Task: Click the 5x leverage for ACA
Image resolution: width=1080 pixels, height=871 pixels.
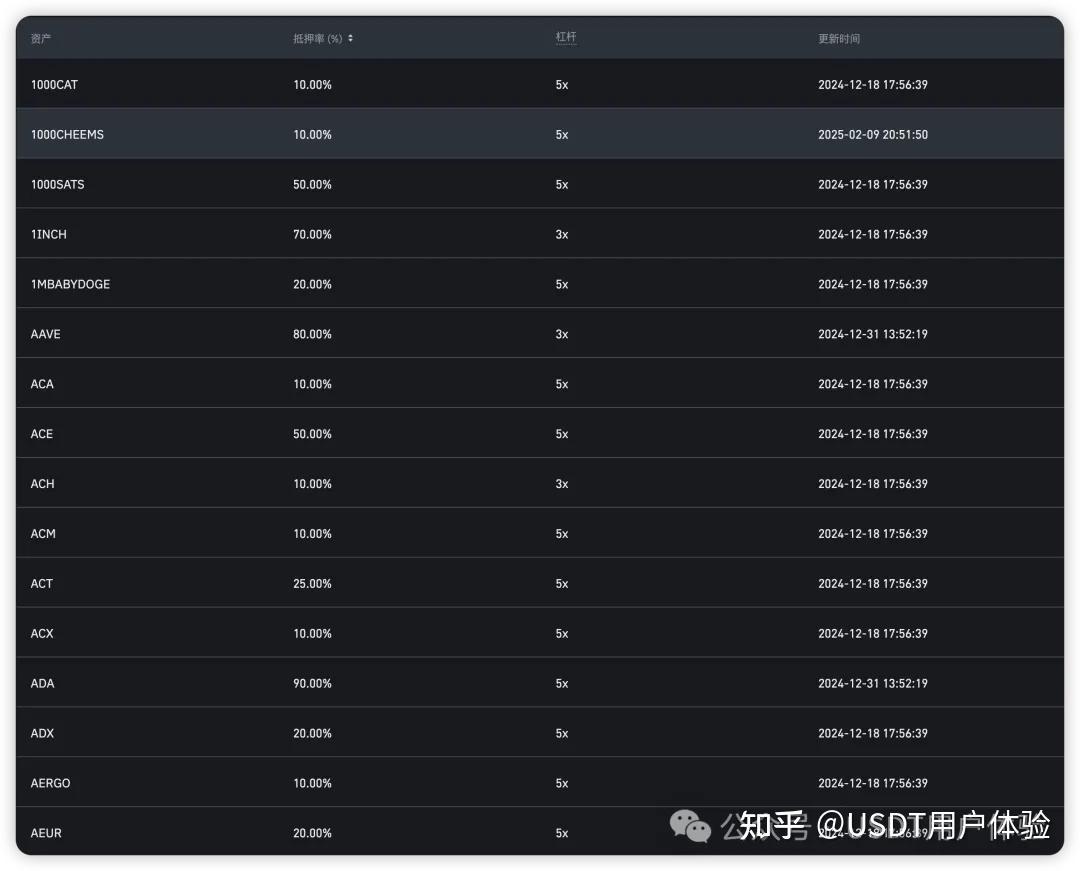Action: (562, 384)
